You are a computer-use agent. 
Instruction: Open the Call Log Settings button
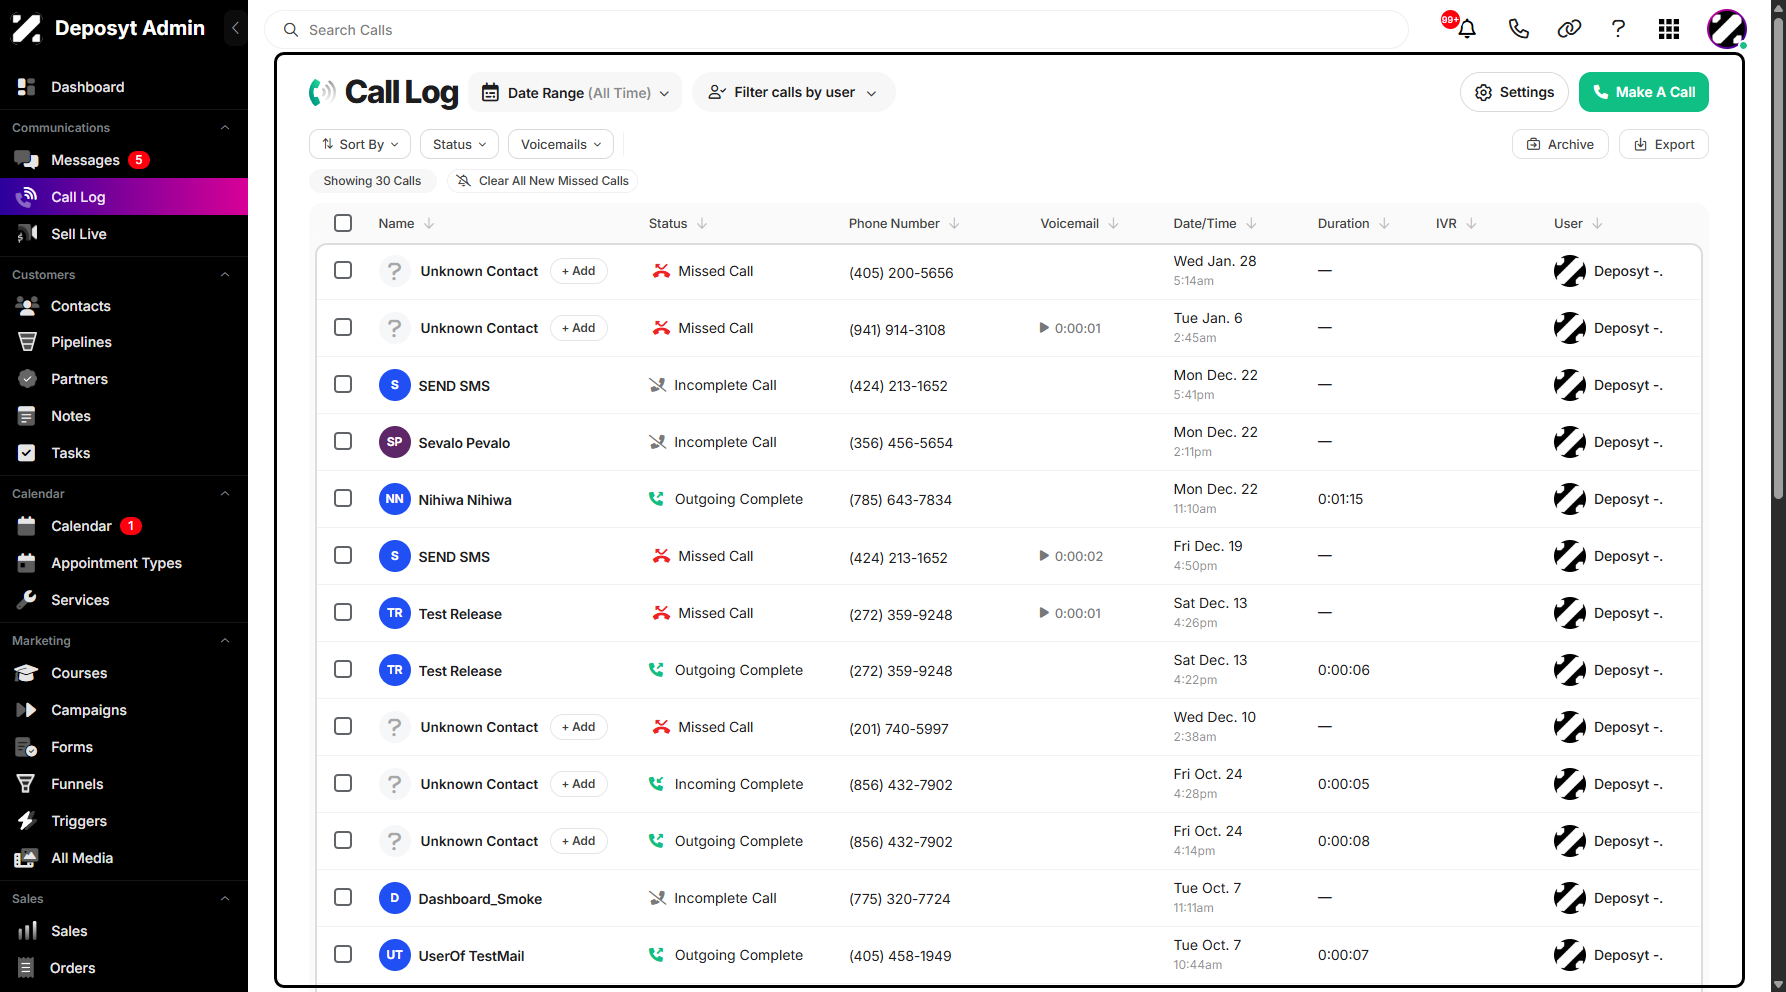point(1514,92)
